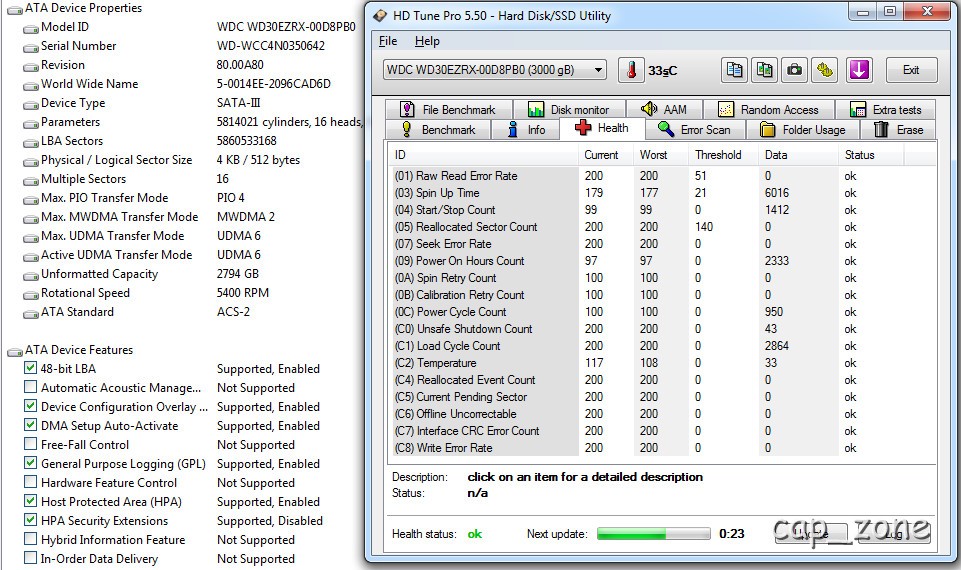Click the Rotational Speed drive icon
Screen dimensions: 961x570
click(x=31, y=294)
